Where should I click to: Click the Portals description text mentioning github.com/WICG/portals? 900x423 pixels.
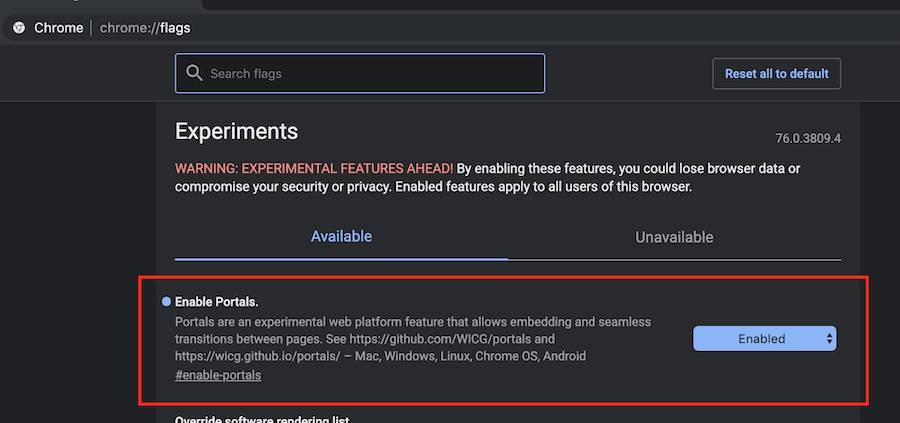413,339
